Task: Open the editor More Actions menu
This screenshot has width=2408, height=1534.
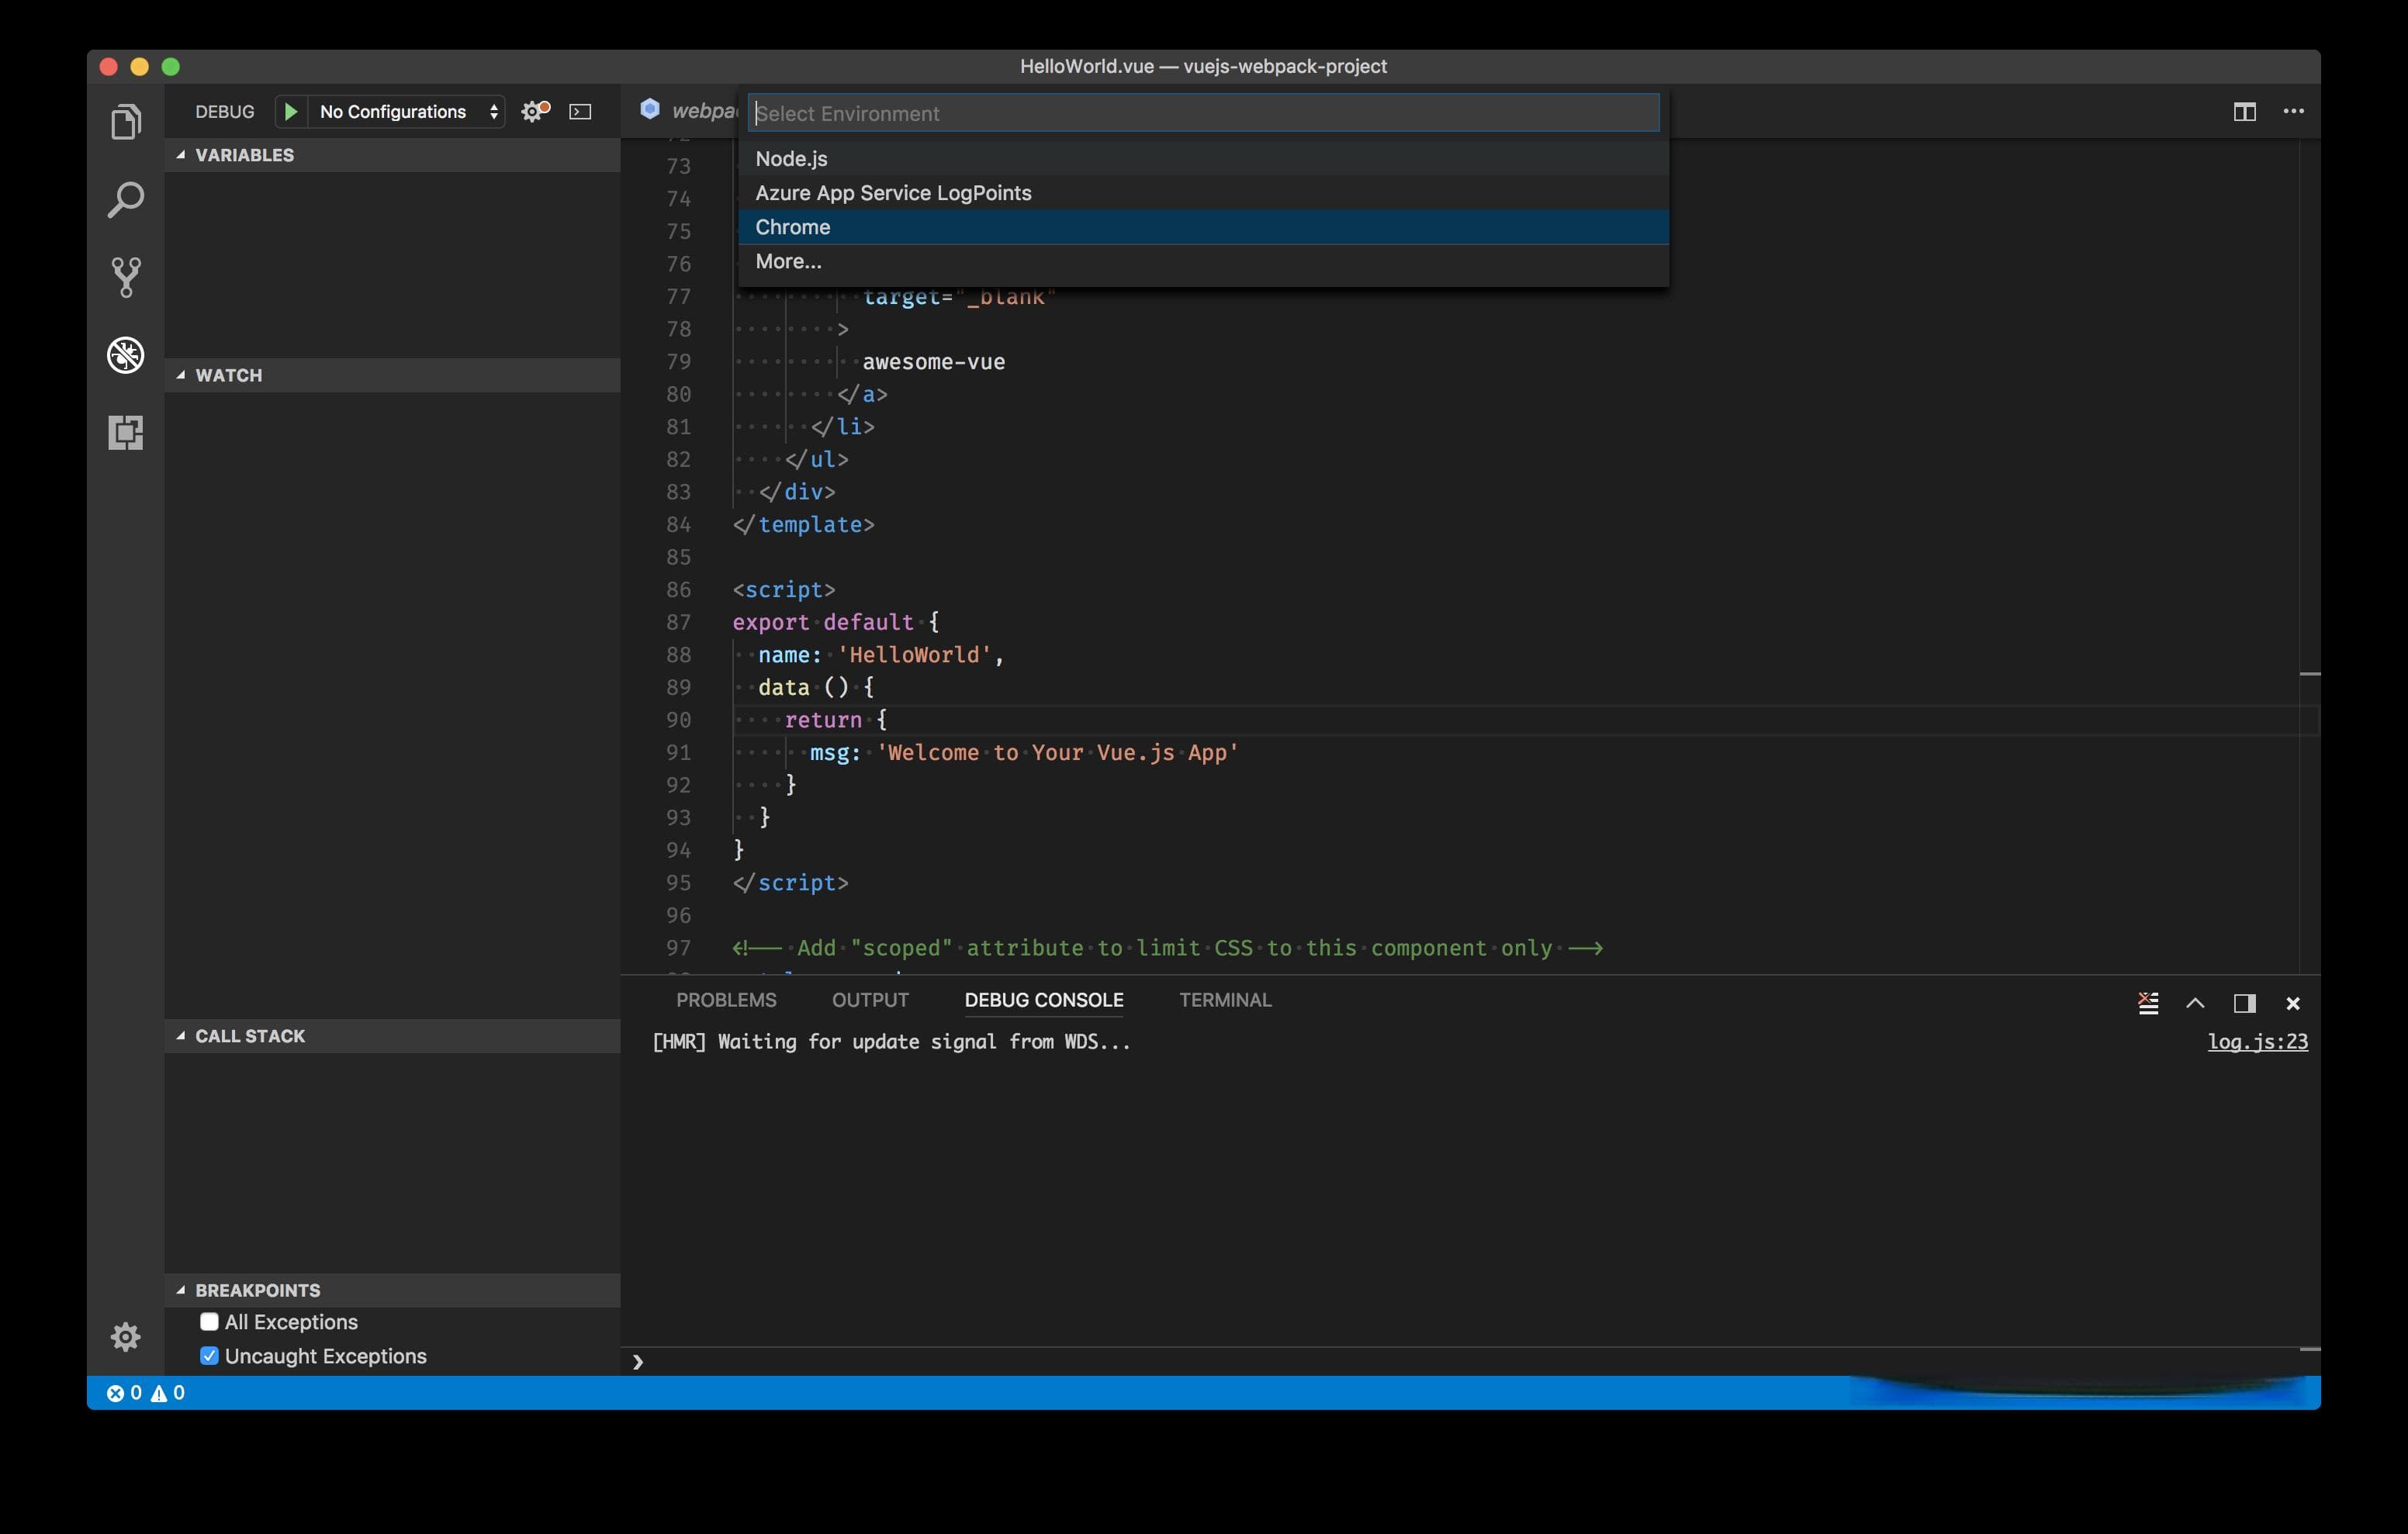Action: (x=2293, y=112)
